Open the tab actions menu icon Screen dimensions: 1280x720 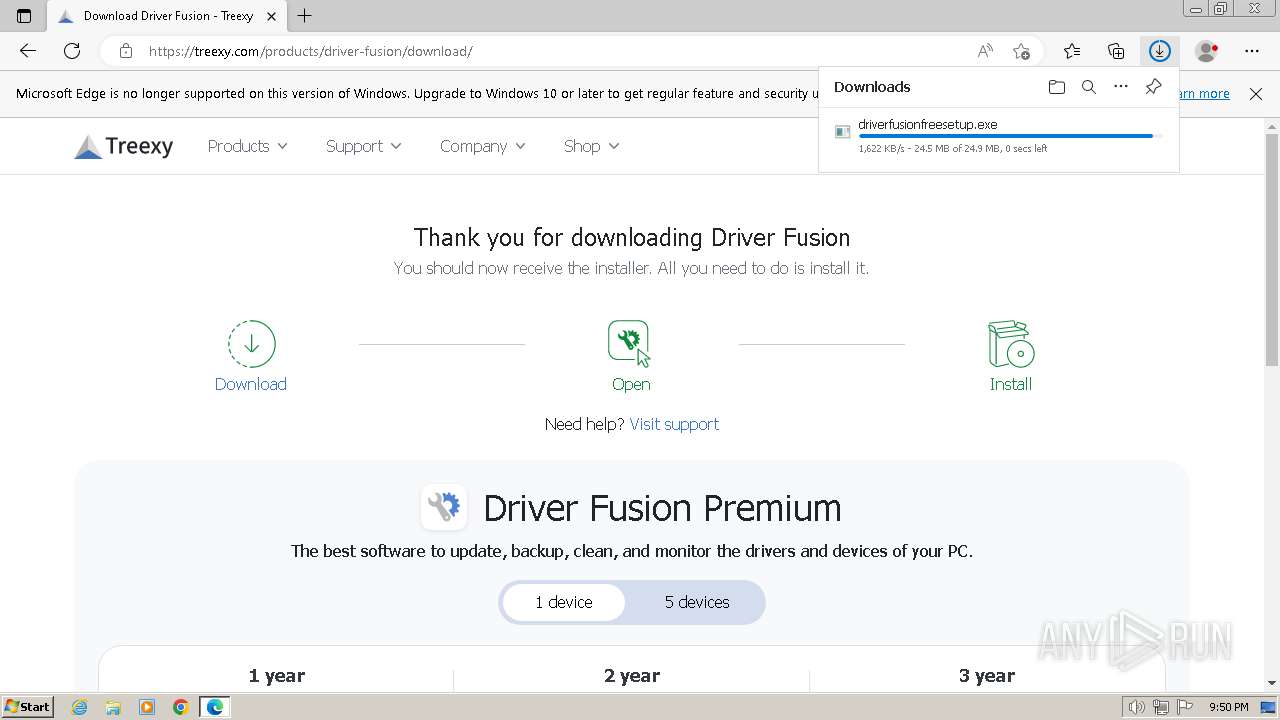click(x=24, y=16)
